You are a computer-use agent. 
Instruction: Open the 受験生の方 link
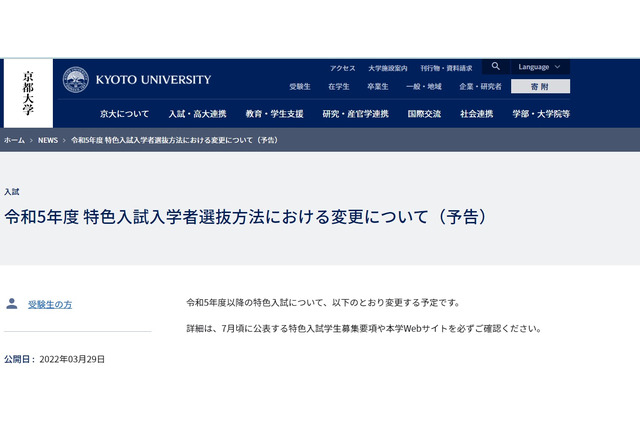tap(50, 304)
